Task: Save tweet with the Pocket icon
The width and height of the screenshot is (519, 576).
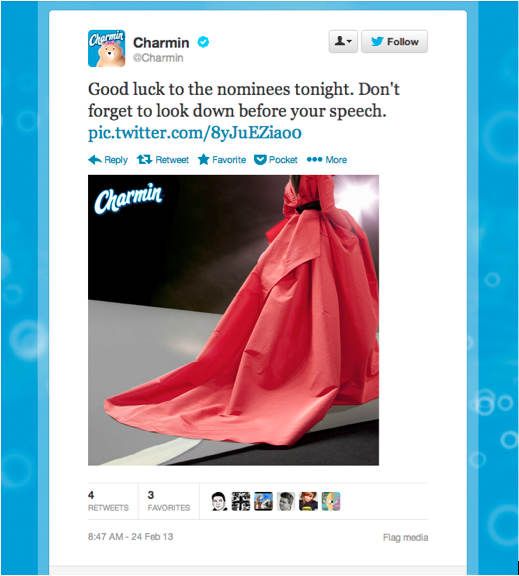Action: point(260,160)
